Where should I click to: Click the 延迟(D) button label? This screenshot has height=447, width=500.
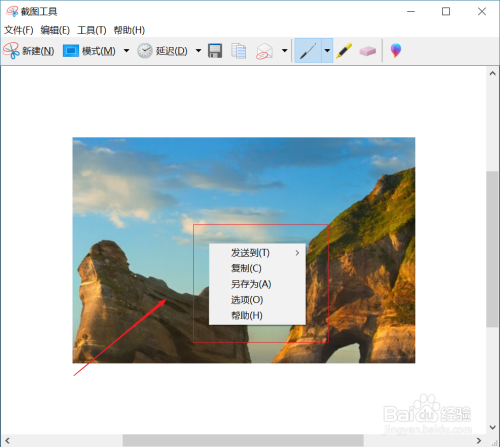[172, 51]
